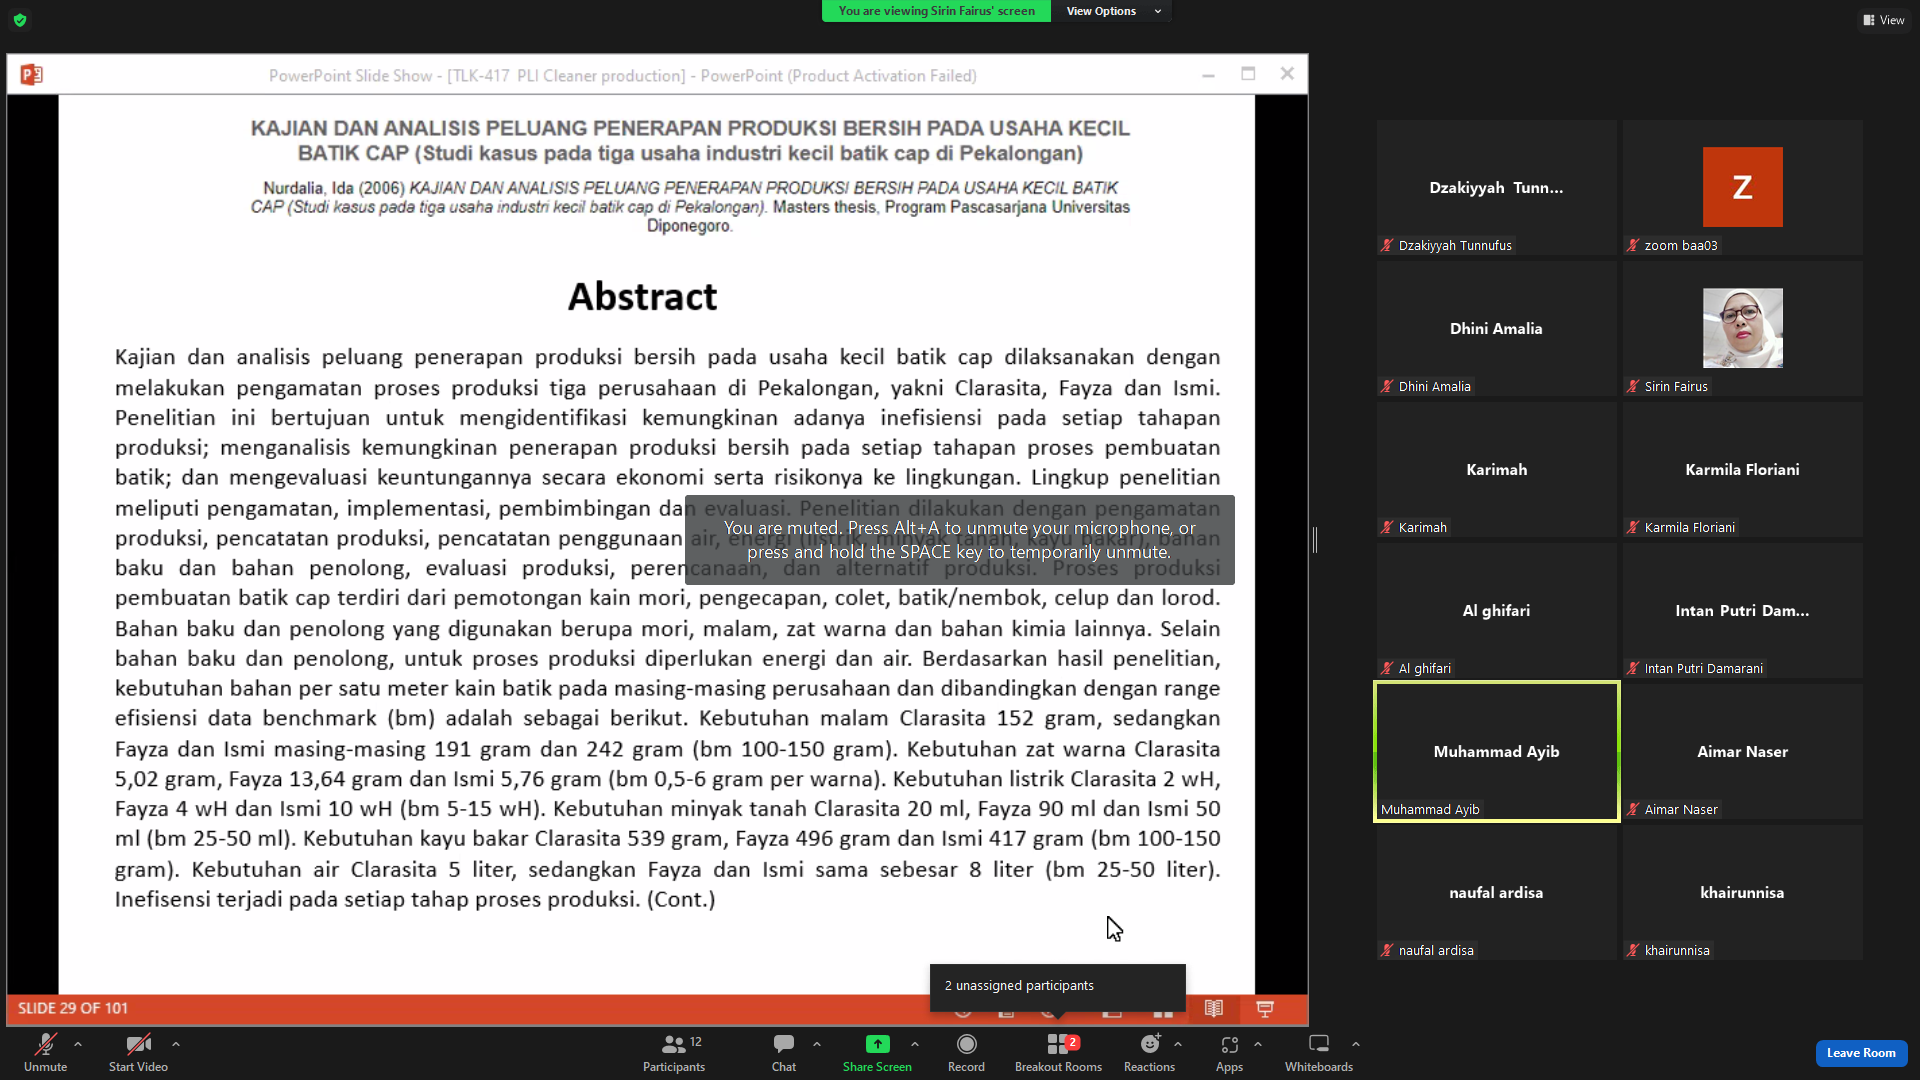1920x1080 pixels.
Task: Click the zoom baa03 avatar Z tile
Action: tap(1742, 187)
